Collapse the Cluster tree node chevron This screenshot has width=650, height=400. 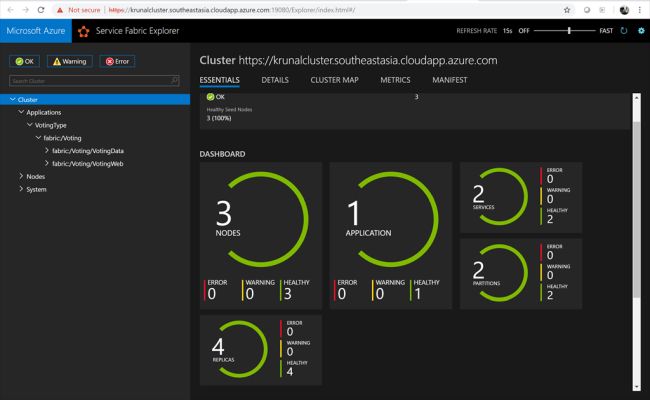[x=12, y=99]
